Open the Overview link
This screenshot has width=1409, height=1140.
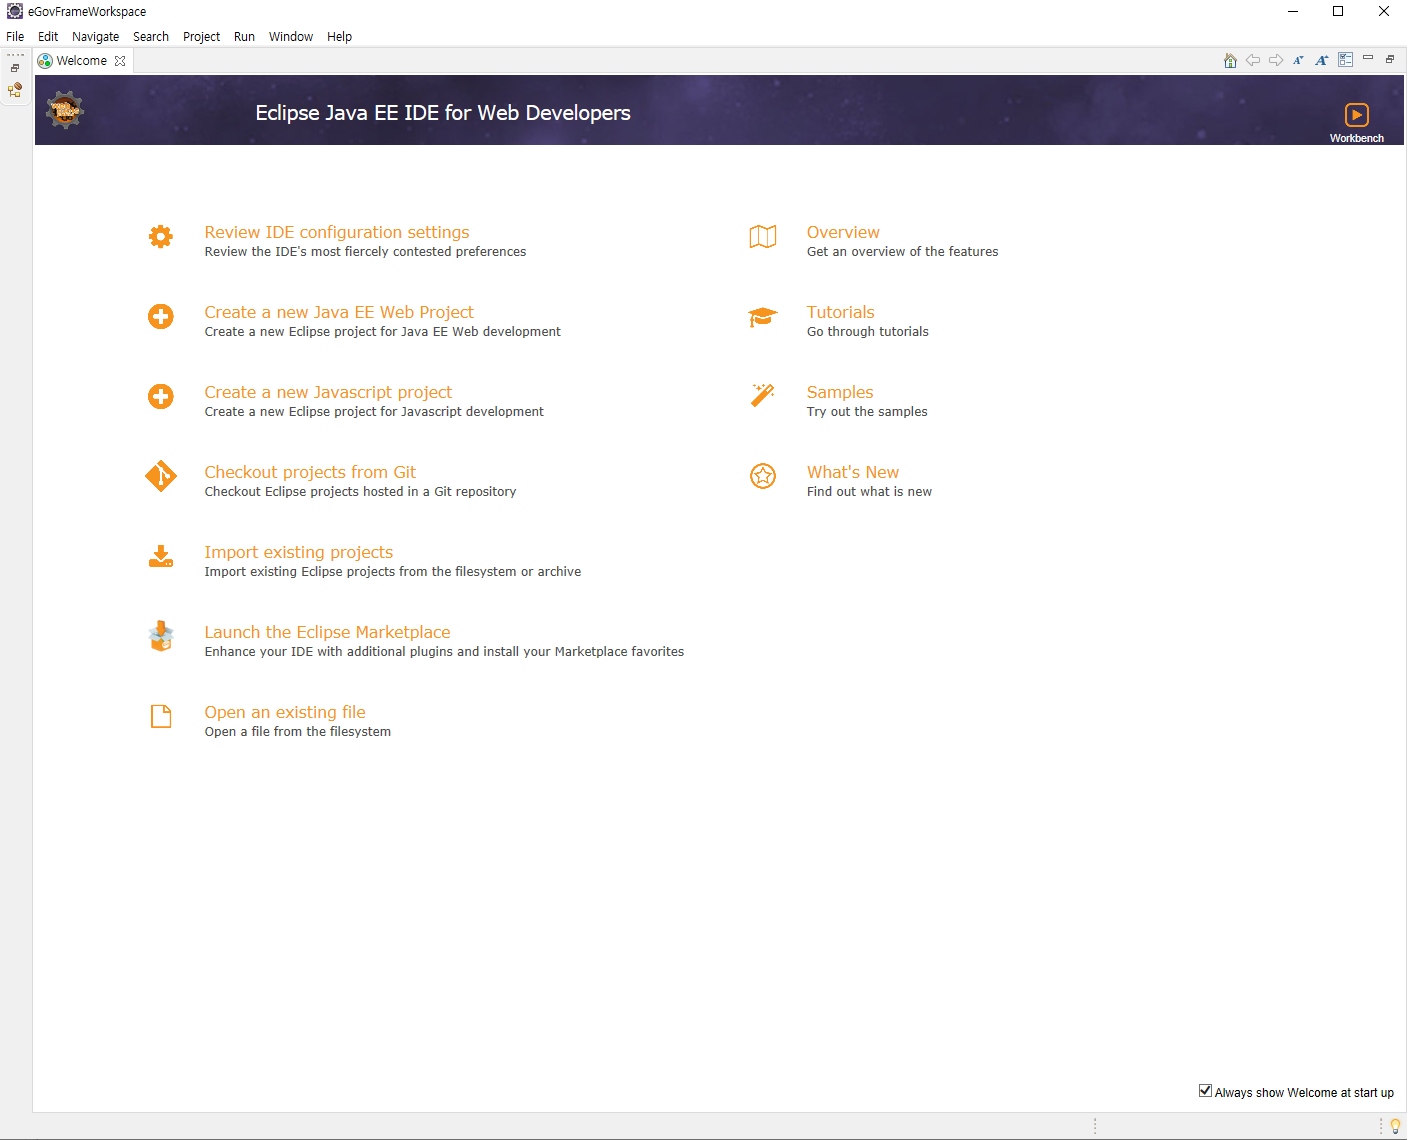(843, 232)
